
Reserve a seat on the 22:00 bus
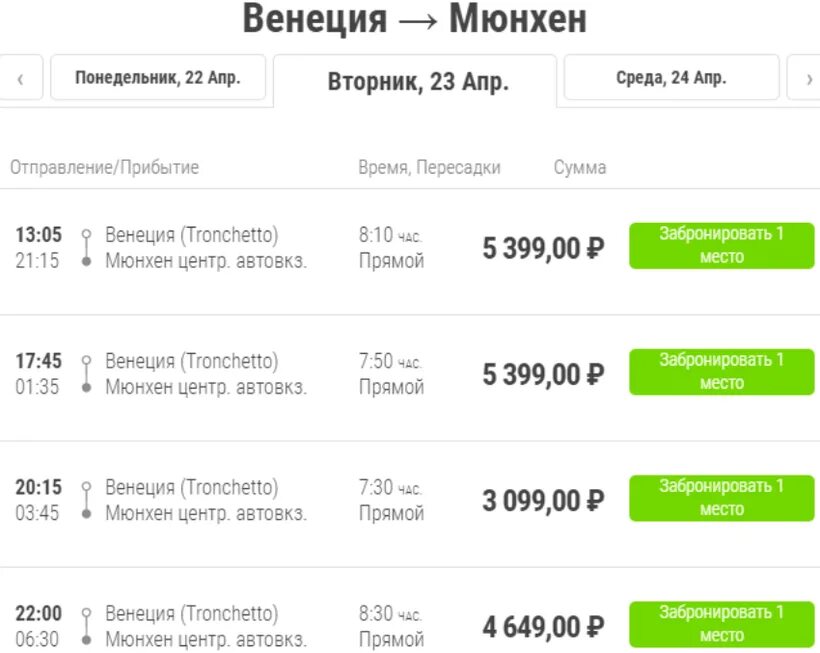[721, 624]
